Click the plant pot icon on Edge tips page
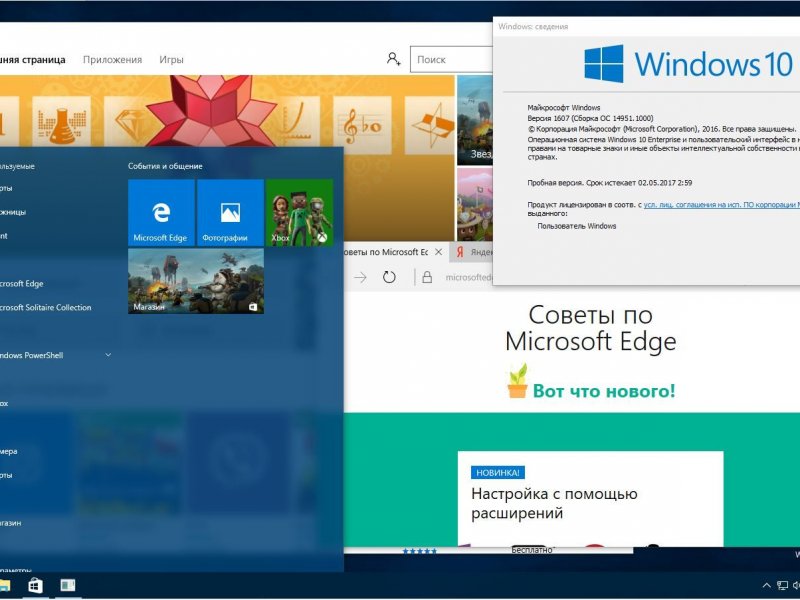The height and width of the screenshot is (600, 800). pyautogui.click(x=517, y=381)
